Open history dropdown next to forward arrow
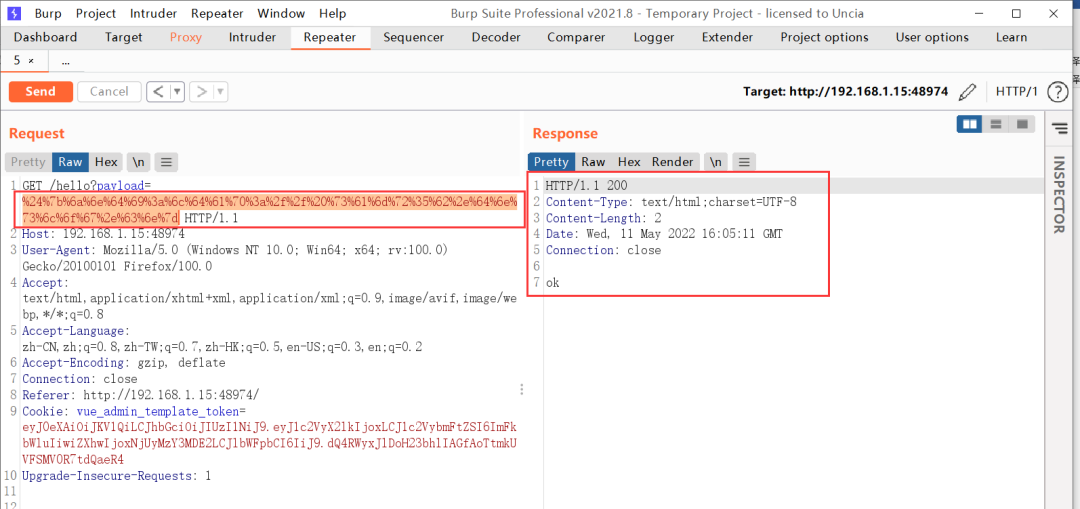 (x=220, y=92)
